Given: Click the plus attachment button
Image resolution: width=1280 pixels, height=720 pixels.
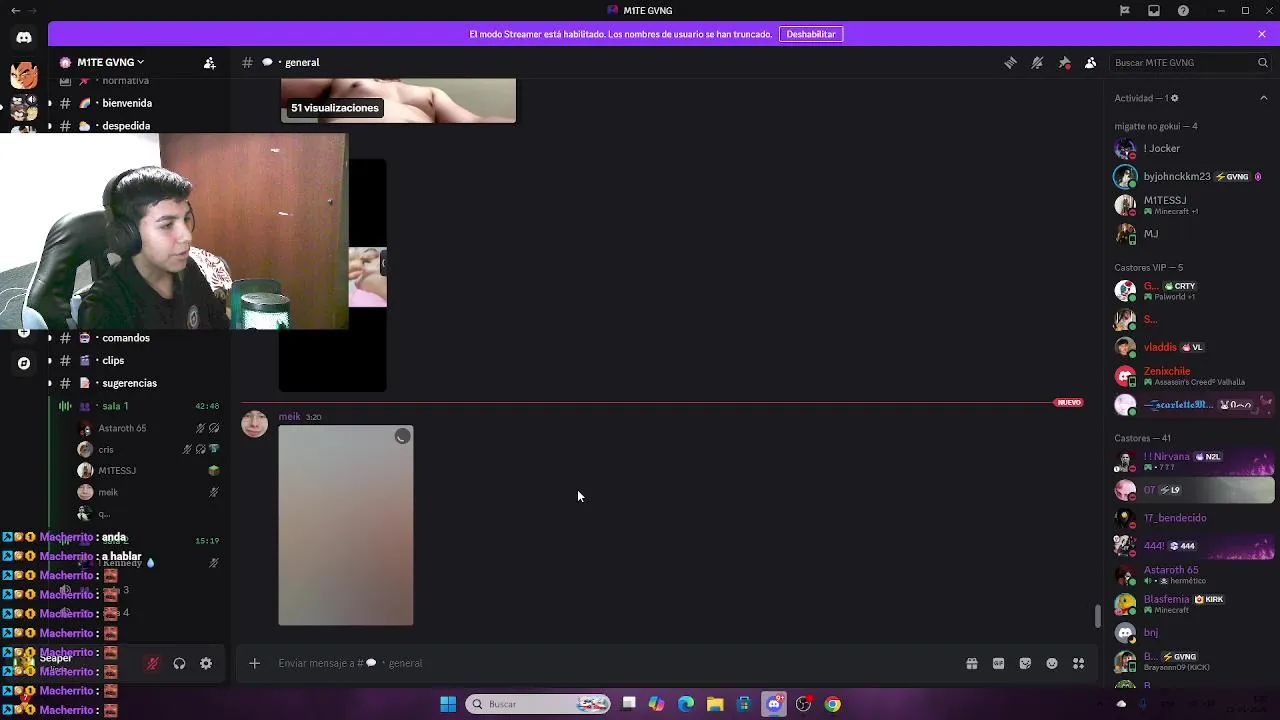Looking at the screenshot, I should coord(254,663).
